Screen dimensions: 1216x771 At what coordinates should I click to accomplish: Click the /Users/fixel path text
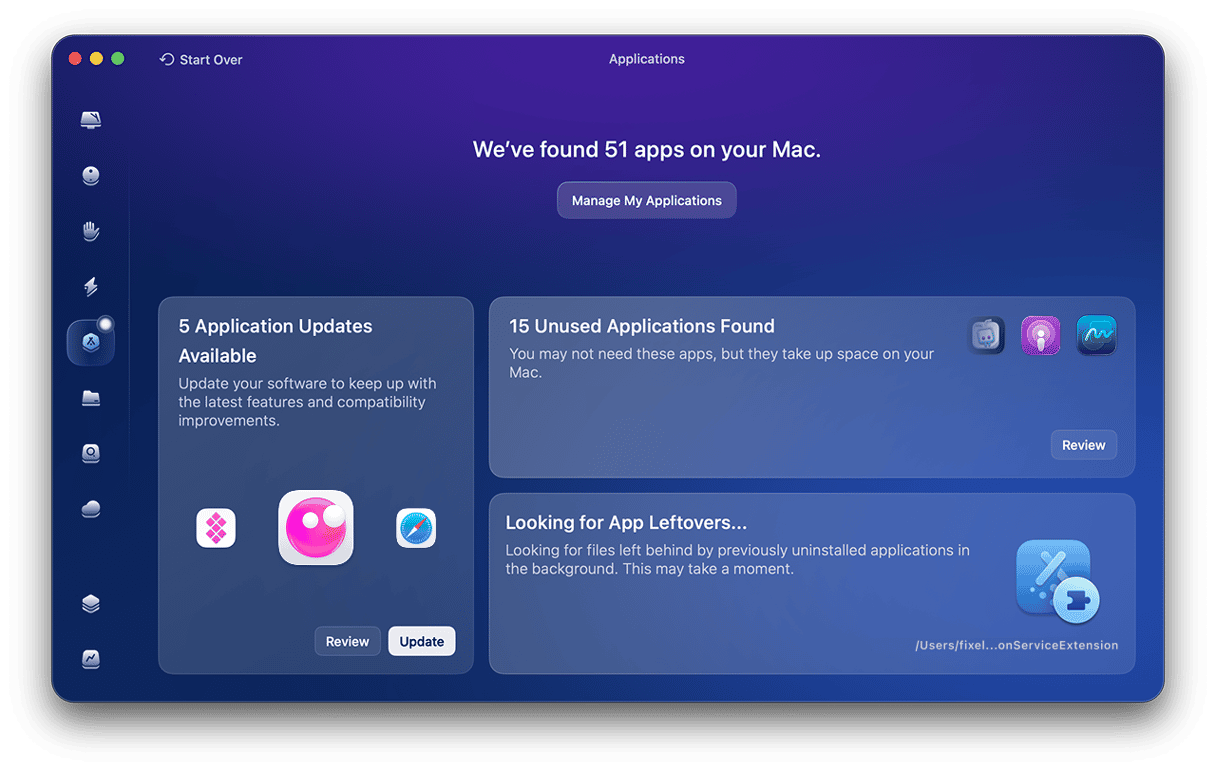tap(1017, 645)
